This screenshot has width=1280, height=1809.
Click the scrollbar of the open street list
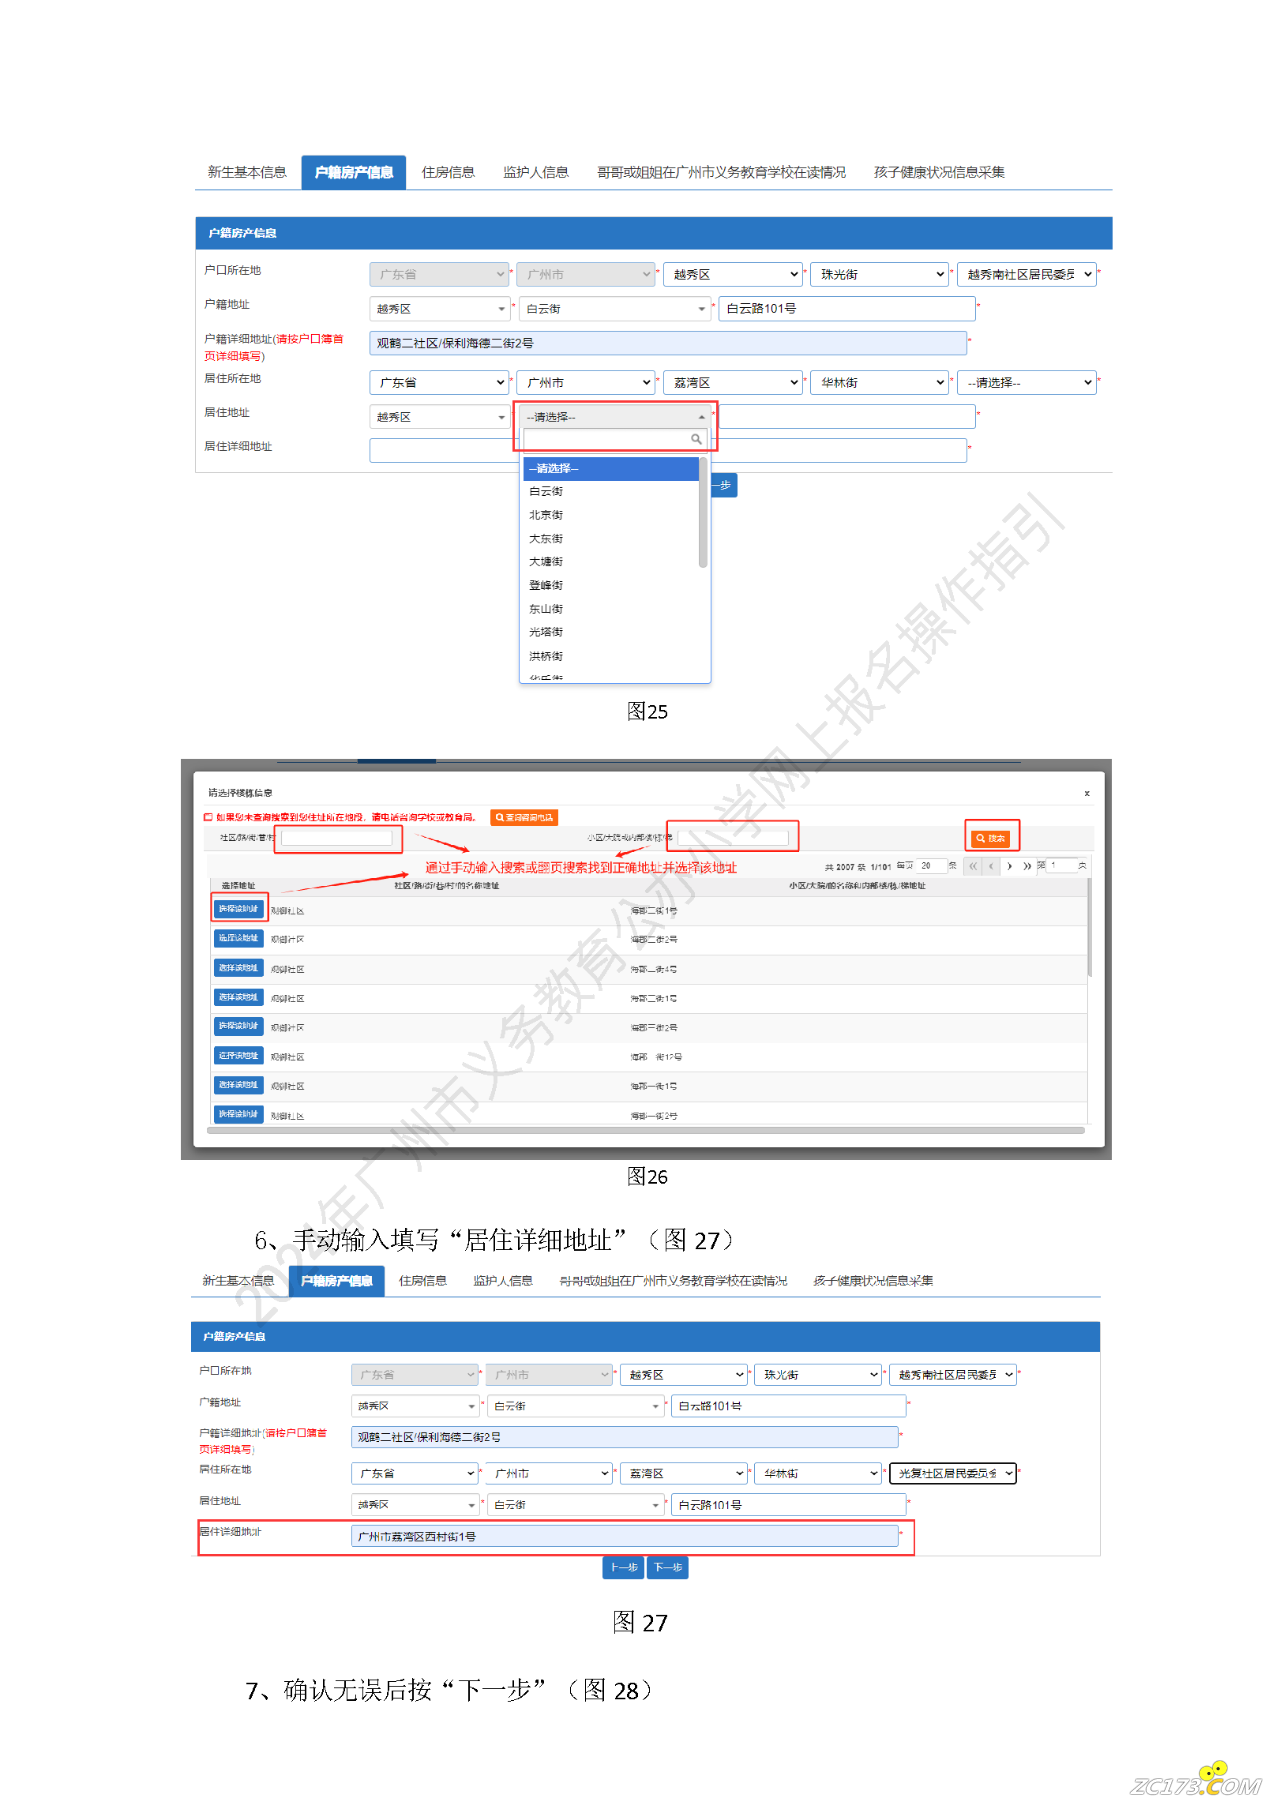[703, 513]
